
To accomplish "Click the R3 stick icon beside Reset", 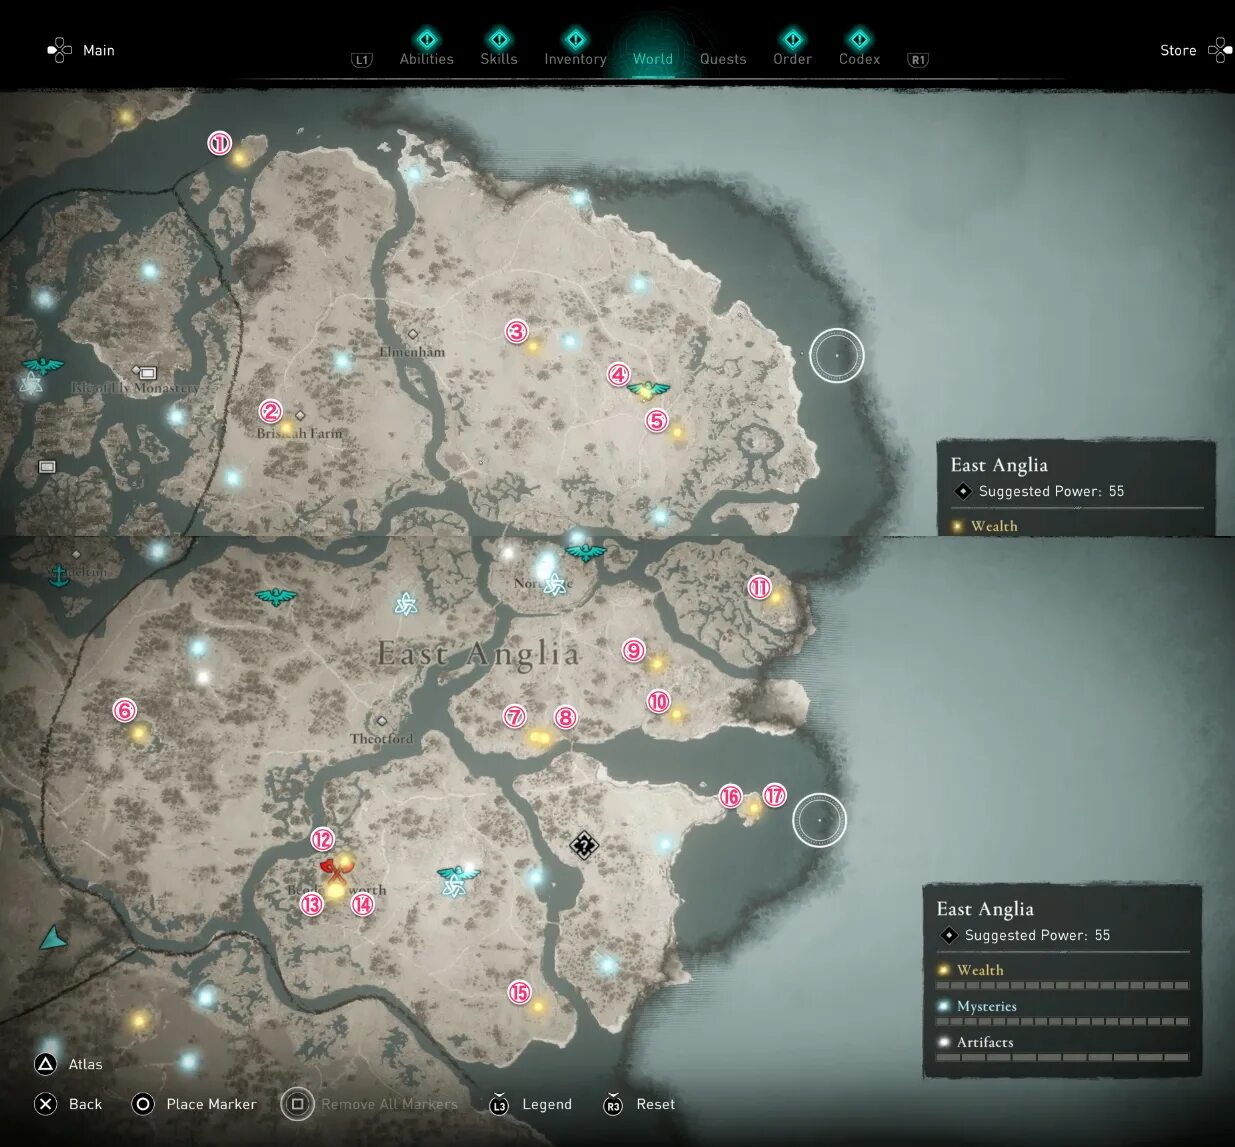I will click(x=613, y=1104).
